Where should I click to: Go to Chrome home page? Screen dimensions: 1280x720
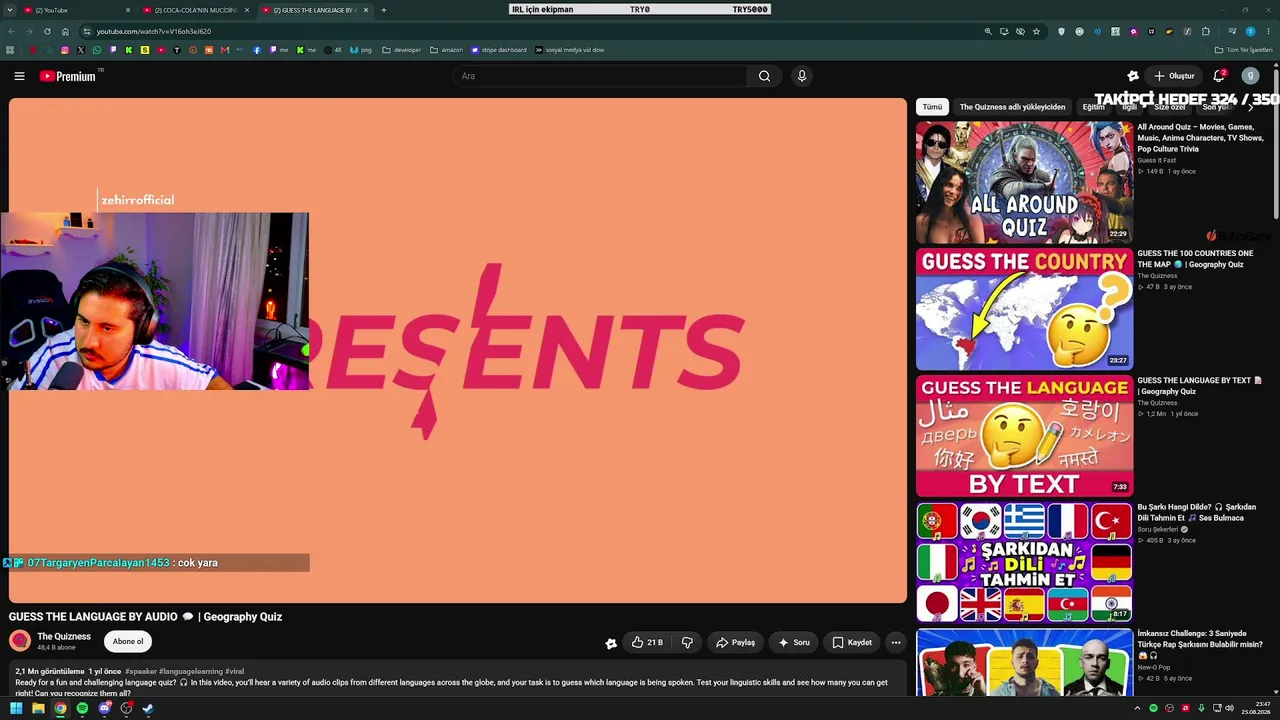click(65, 31)
